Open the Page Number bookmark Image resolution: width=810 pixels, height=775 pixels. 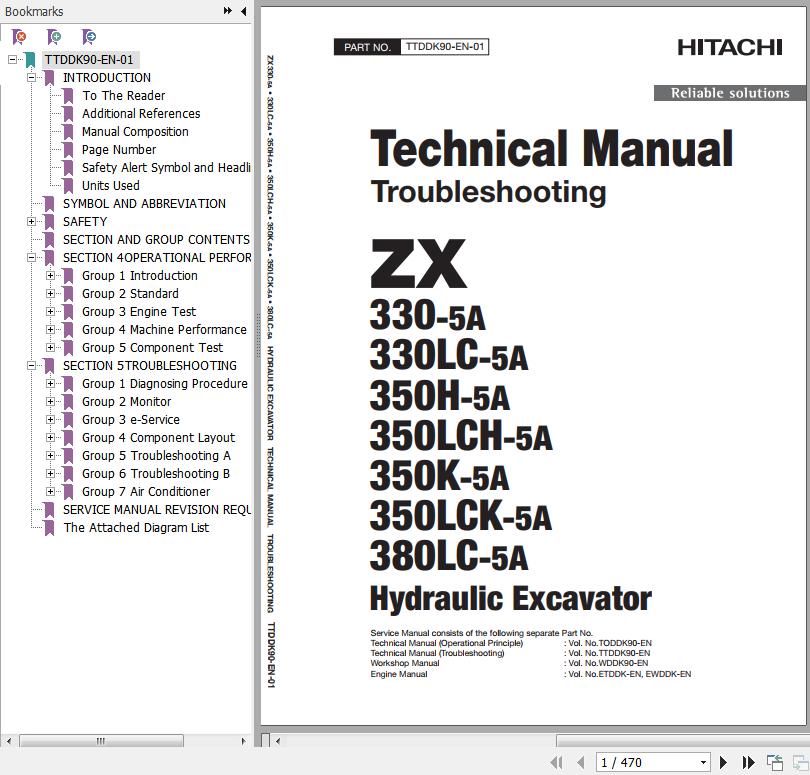[x=119, y=150]
